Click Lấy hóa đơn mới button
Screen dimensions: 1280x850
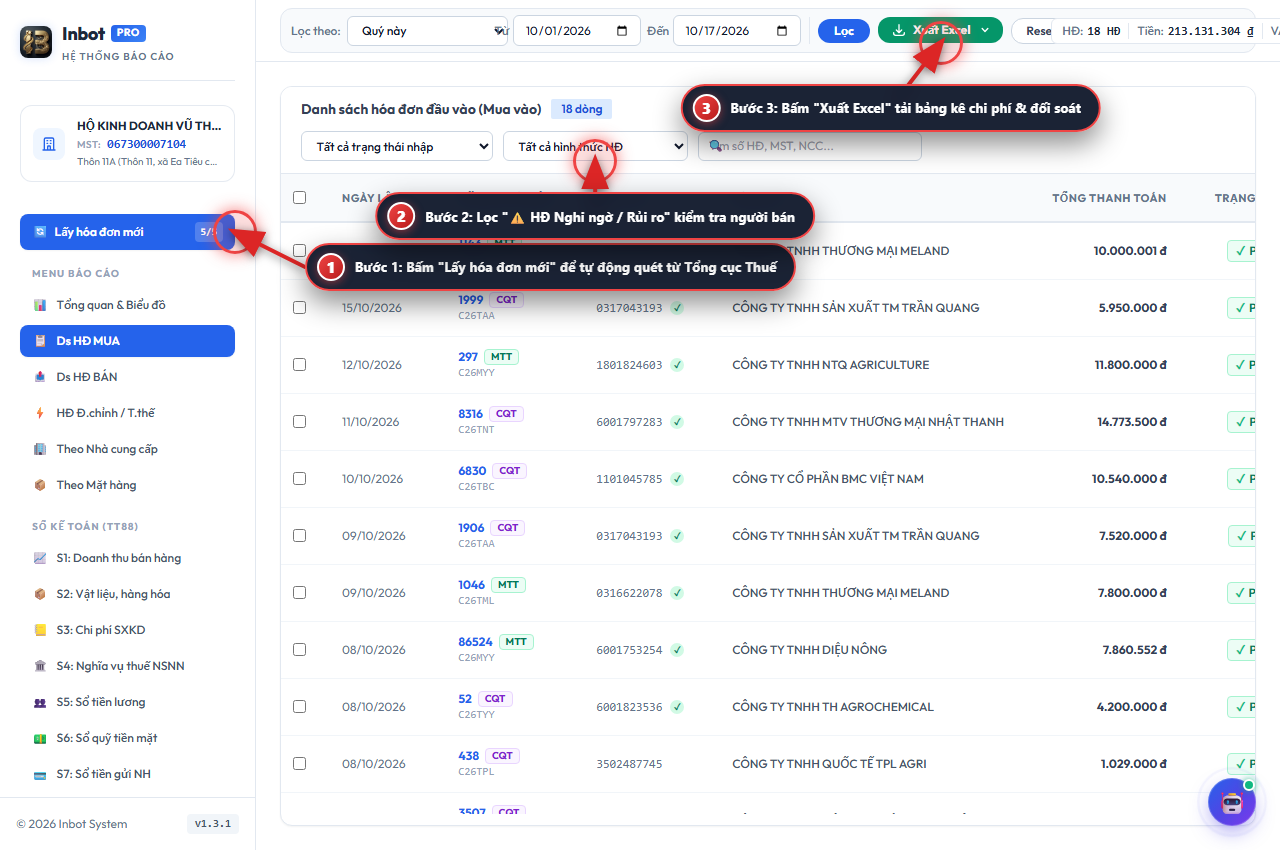click(x=127, y=232)
